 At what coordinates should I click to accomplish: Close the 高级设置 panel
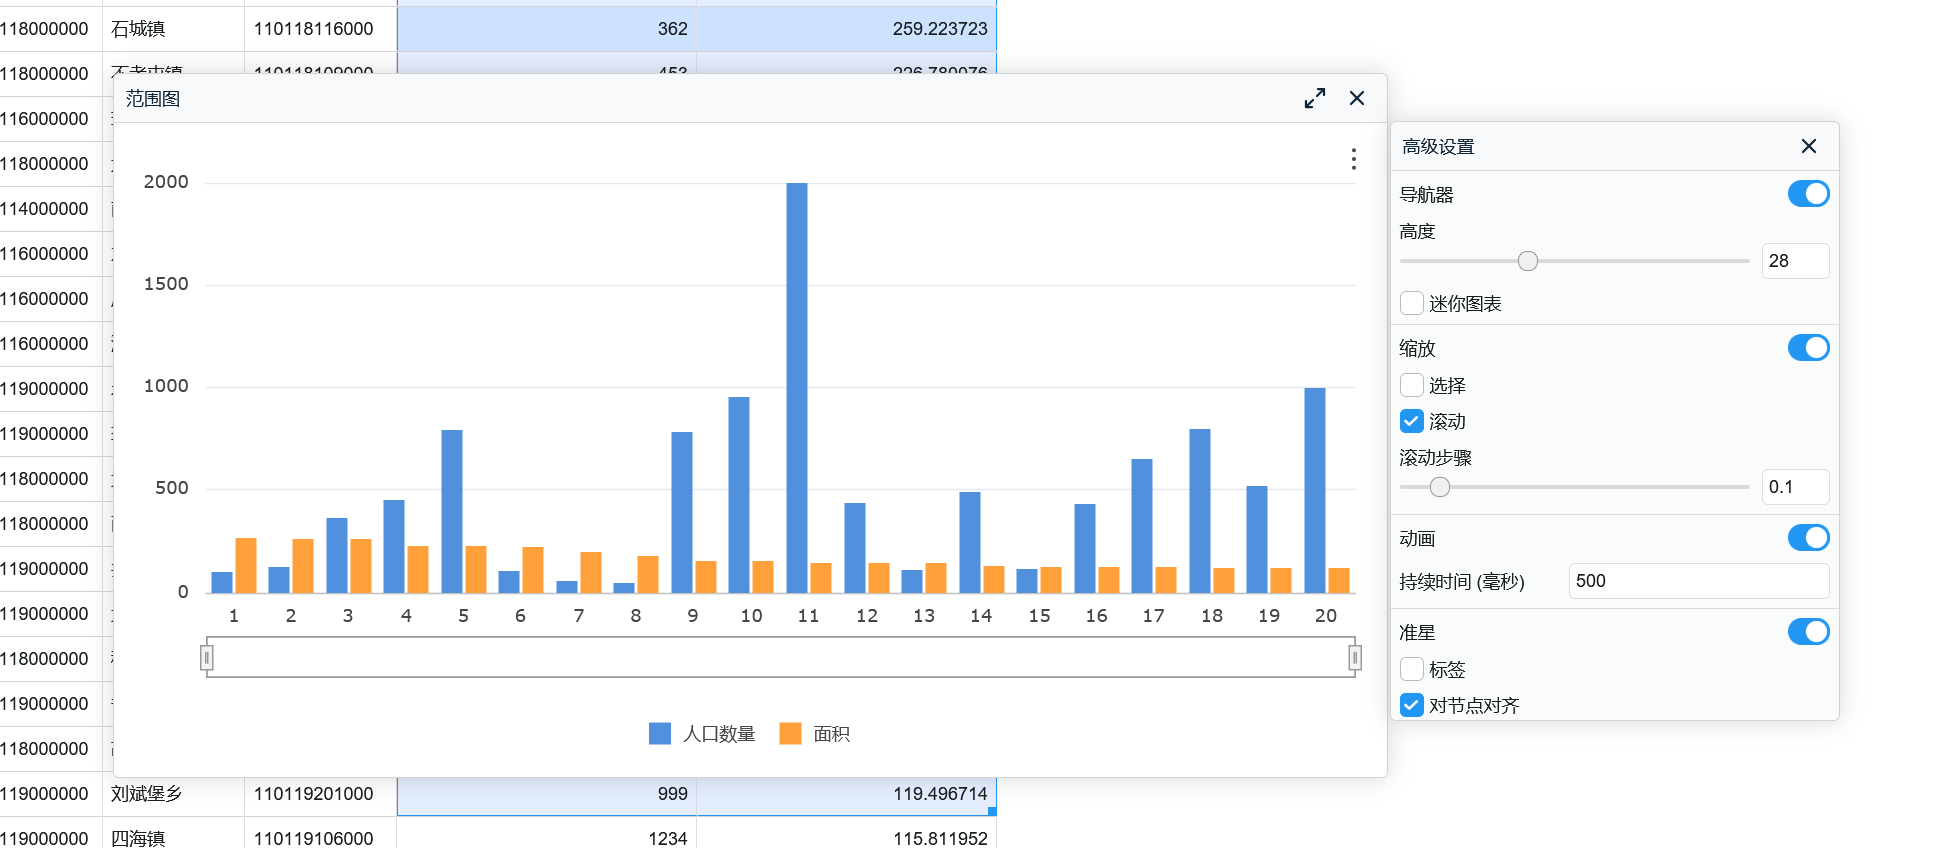coord(1808,146)
